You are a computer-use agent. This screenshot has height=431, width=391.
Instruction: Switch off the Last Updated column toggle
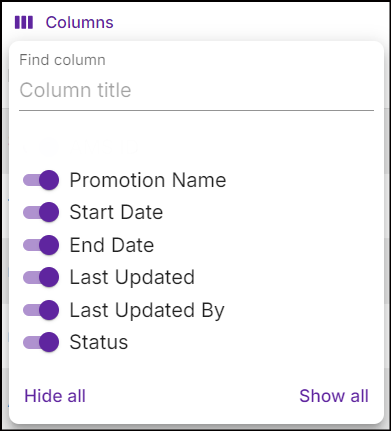[41, 277]
